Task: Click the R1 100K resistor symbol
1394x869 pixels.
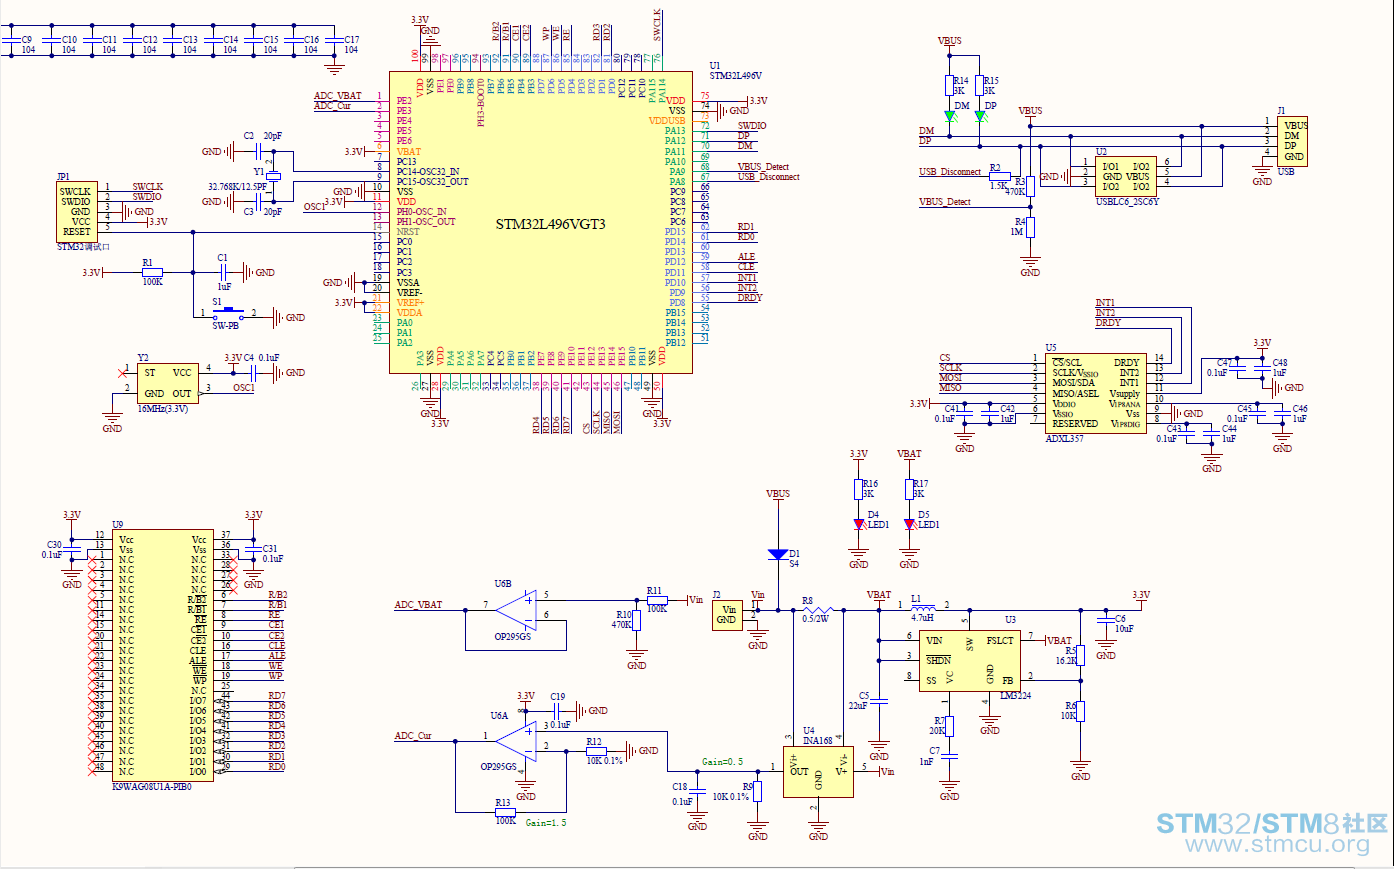Action: click(151, 272)
